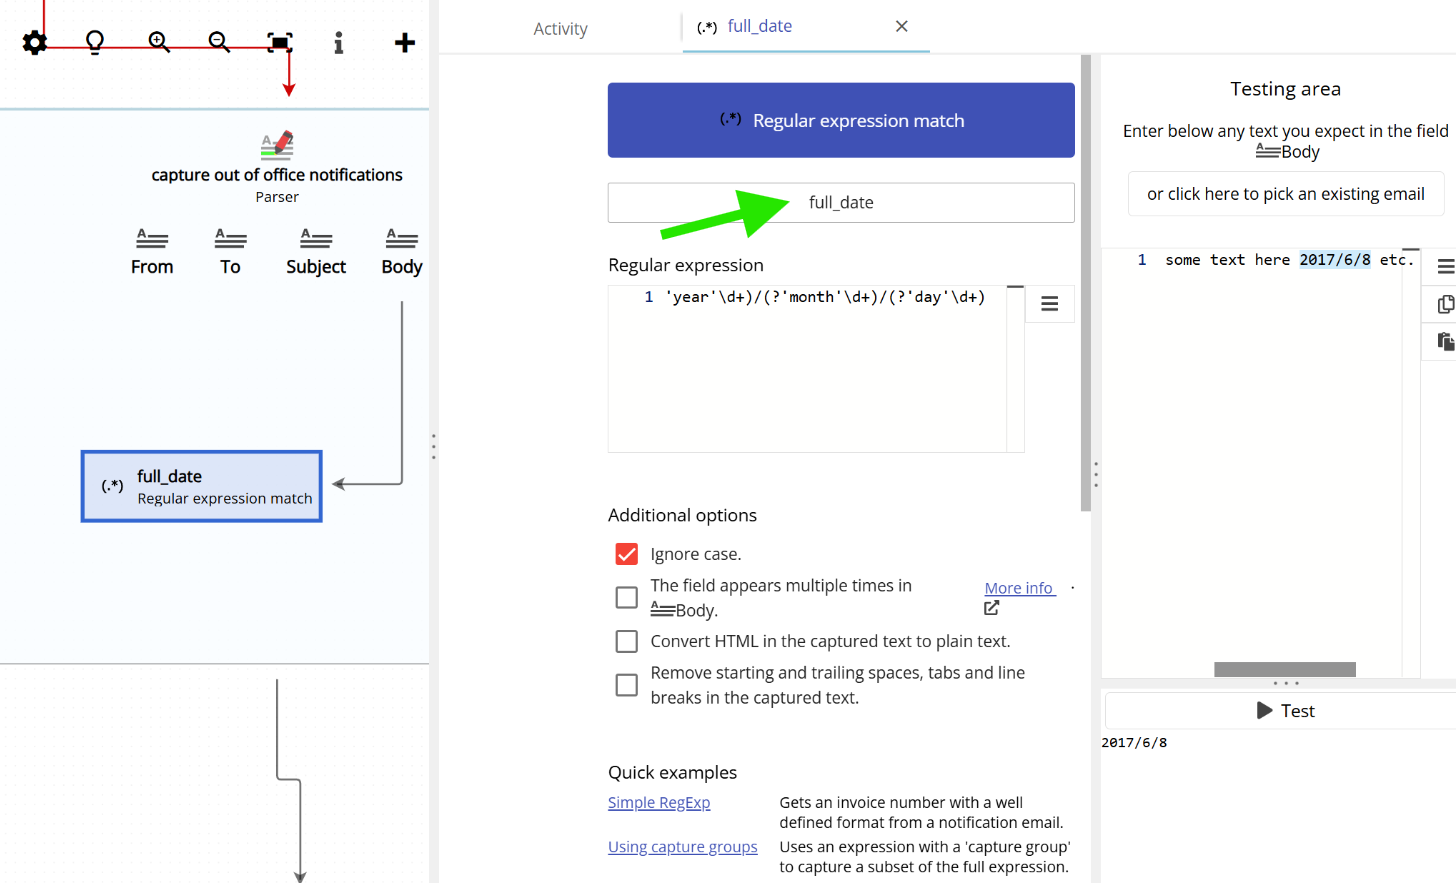Paste into the testing area
The width and height of the screenshot is (1456, 883).
[1445, 341]
